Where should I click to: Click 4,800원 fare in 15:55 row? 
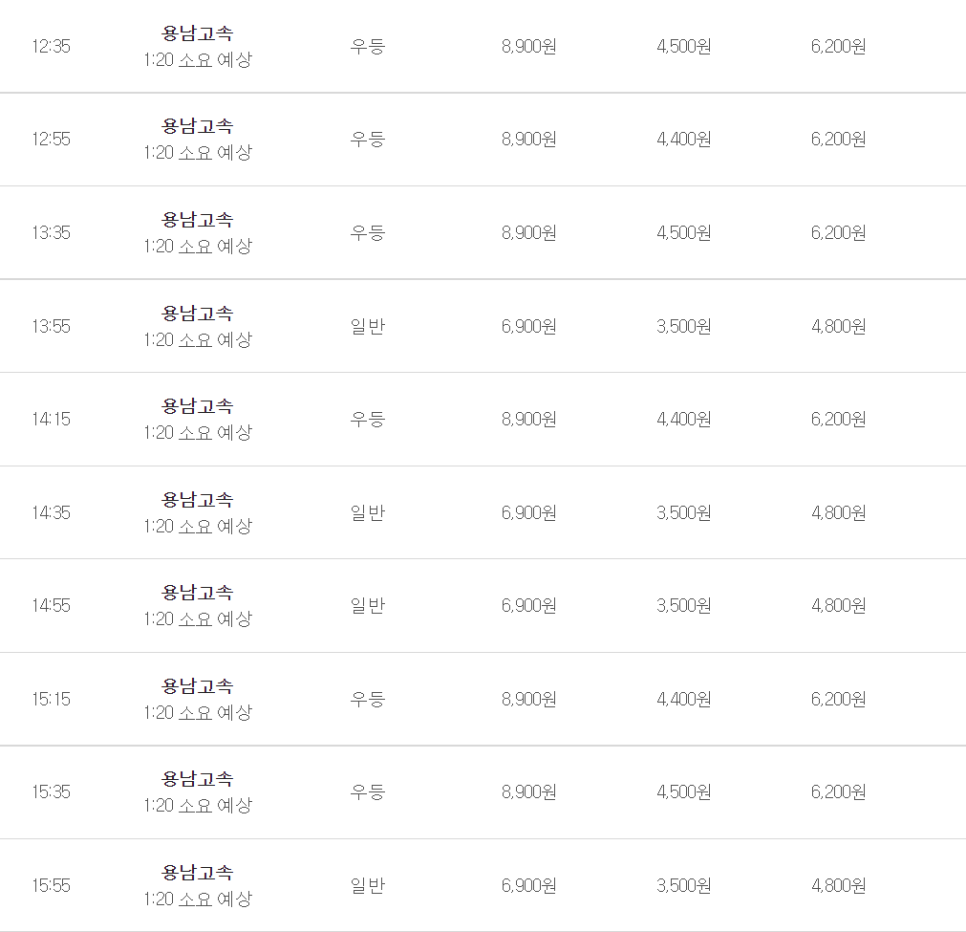tap(838, 886)
